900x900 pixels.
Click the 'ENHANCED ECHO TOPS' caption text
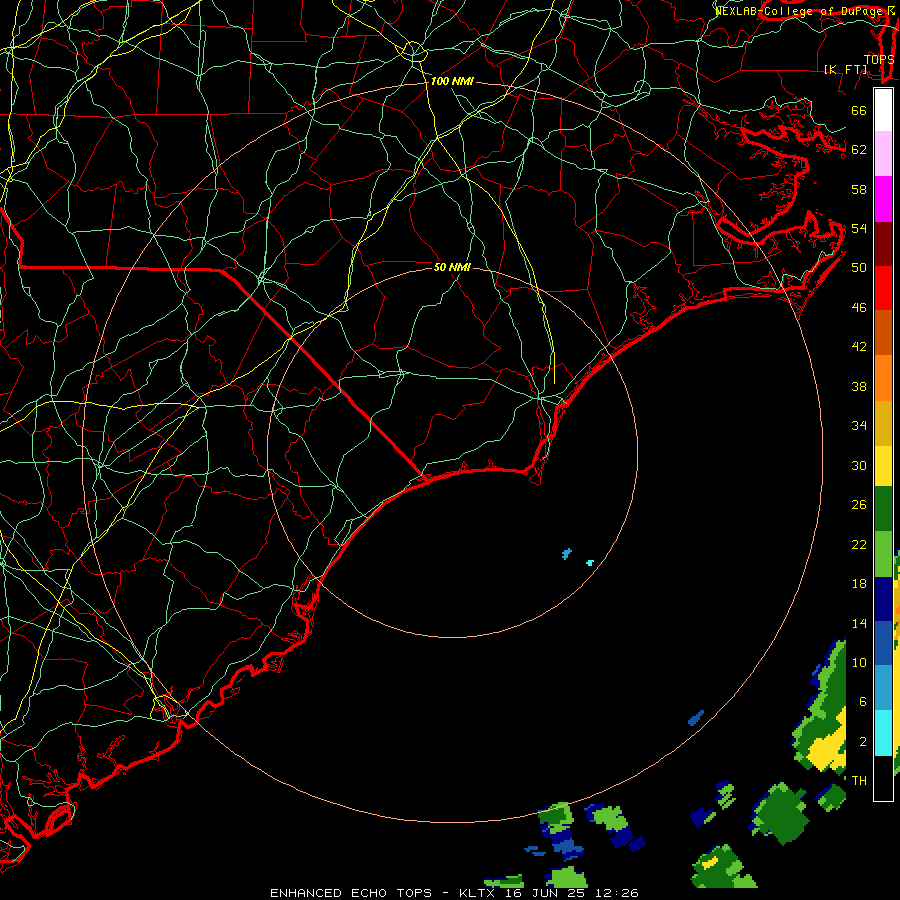click(351, 893)
